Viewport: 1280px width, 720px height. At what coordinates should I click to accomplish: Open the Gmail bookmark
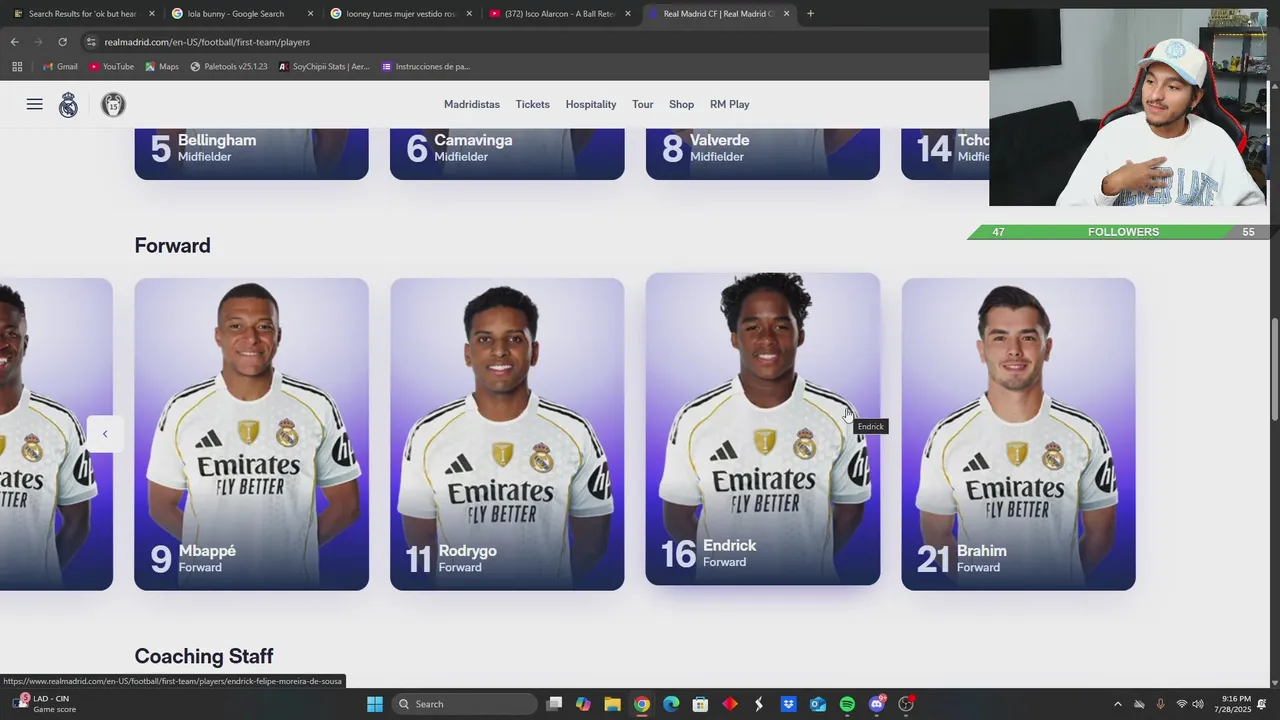[x=60, y=67]
